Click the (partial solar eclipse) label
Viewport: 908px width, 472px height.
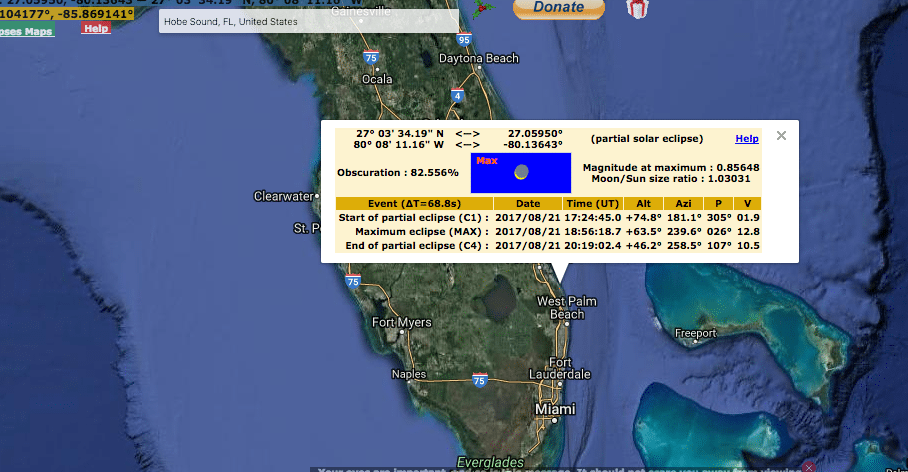pos(647,138)
